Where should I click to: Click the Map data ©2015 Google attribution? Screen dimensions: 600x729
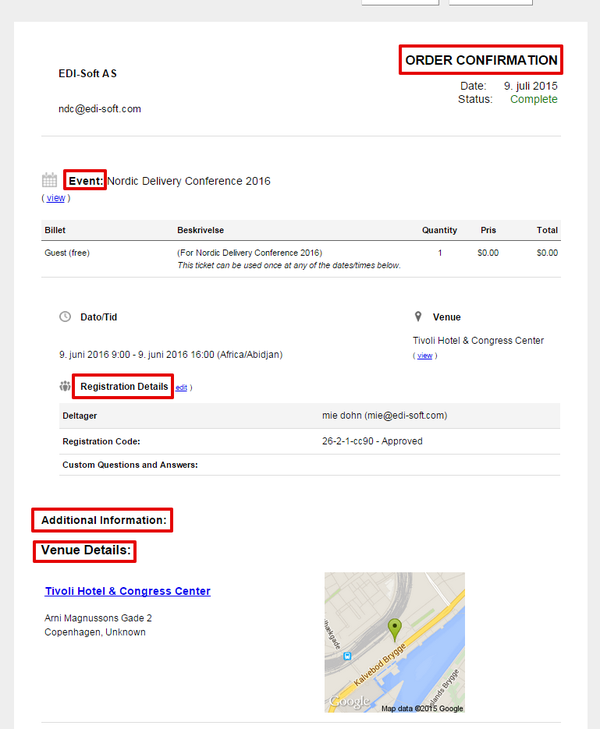(x=422, y=708)
